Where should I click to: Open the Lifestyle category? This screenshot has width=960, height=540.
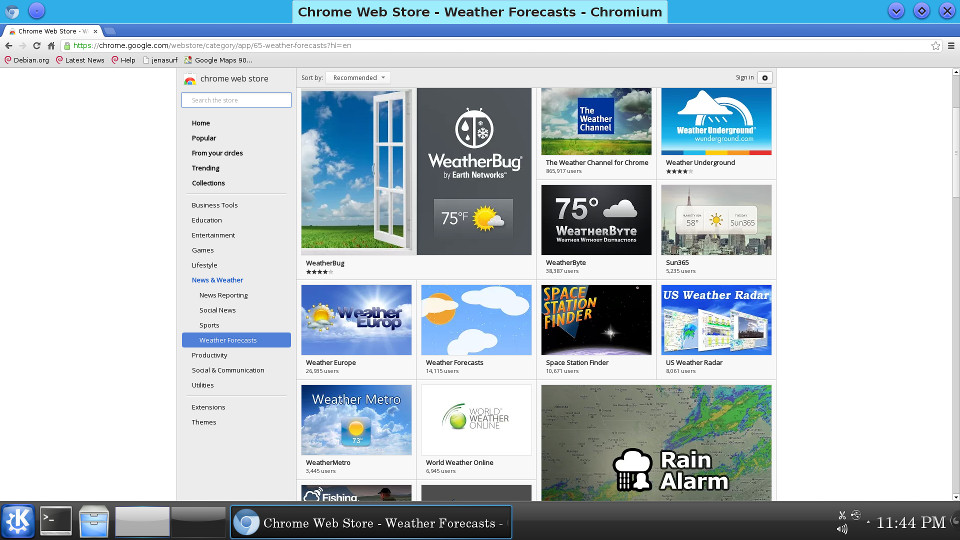tap(204, 266)
